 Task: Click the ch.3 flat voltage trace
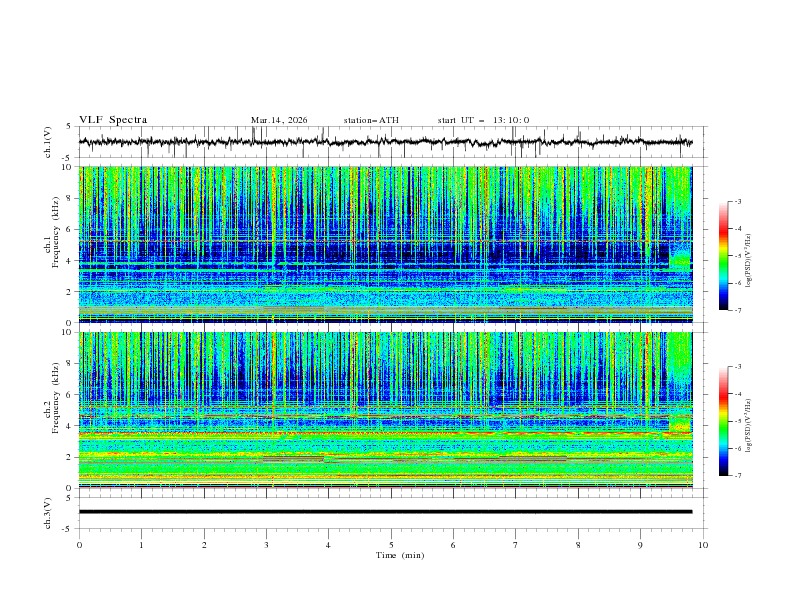[385, 512]
